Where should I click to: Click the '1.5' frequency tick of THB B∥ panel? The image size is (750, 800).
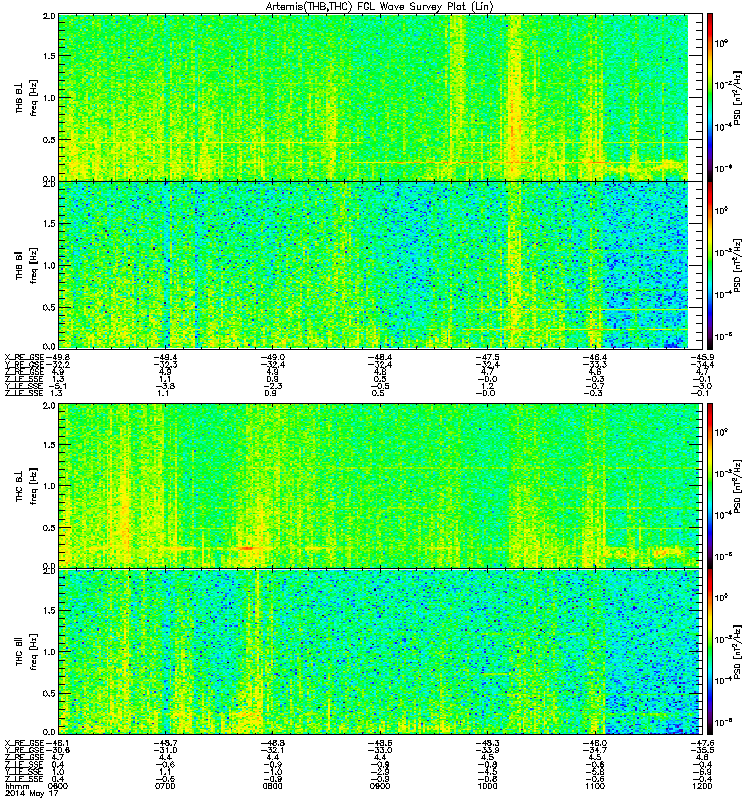tap(50, 223)
